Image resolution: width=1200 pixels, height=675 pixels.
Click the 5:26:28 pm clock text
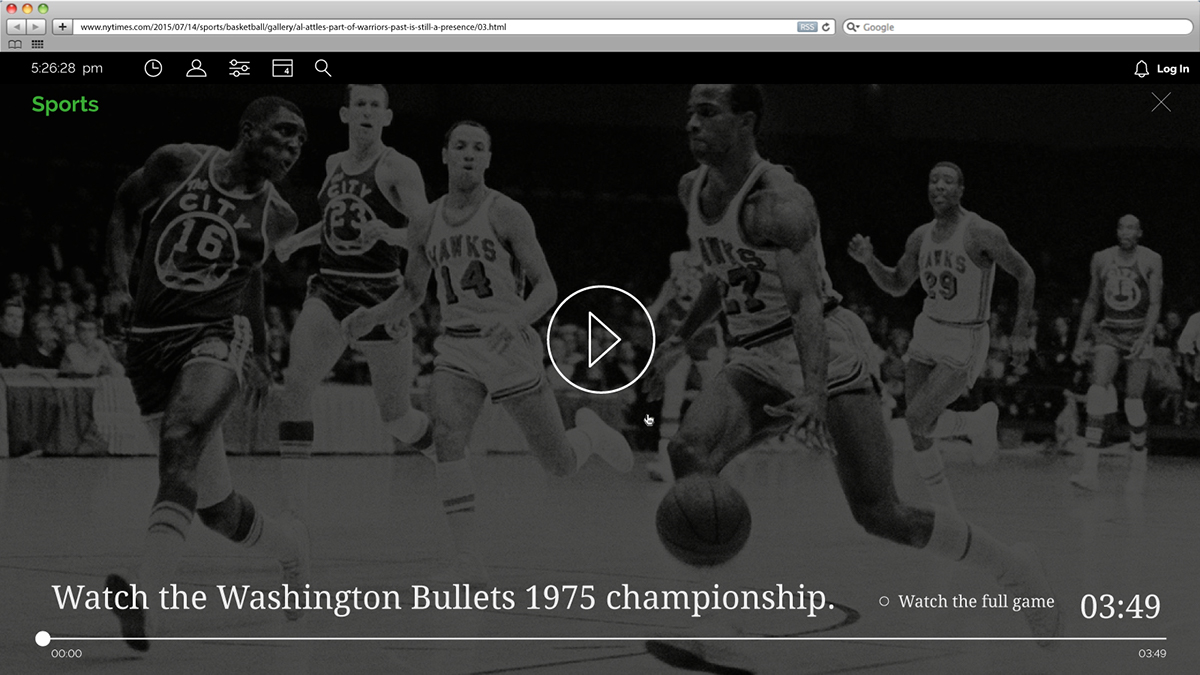pyautogui.click(x=67, y=68)
